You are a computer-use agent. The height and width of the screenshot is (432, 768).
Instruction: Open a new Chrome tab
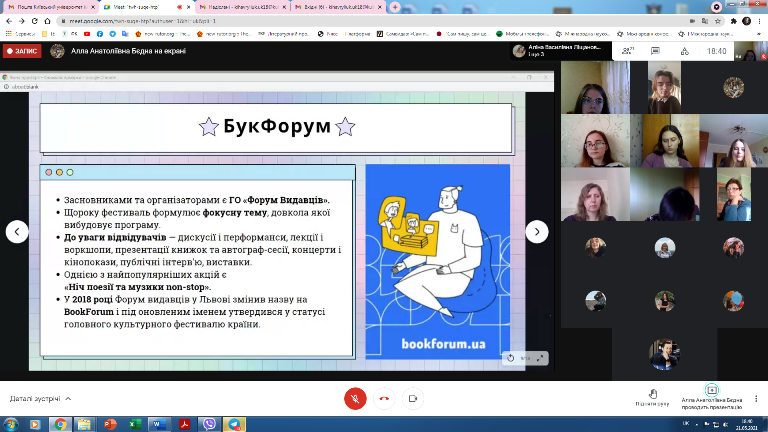click(x=395, y=7)
